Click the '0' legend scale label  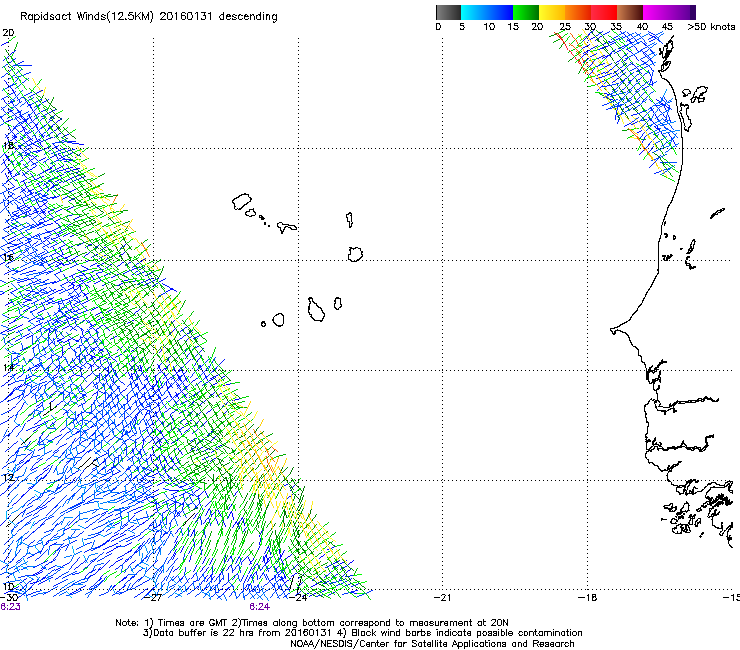click(x=438, y=27)
